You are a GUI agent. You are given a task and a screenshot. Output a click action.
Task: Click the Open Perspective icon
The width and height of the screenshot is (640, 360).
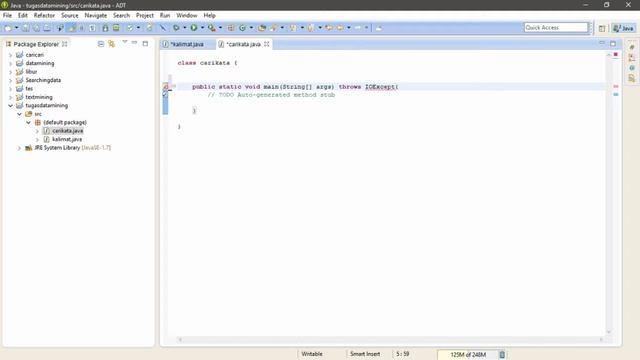coord(602,28)
